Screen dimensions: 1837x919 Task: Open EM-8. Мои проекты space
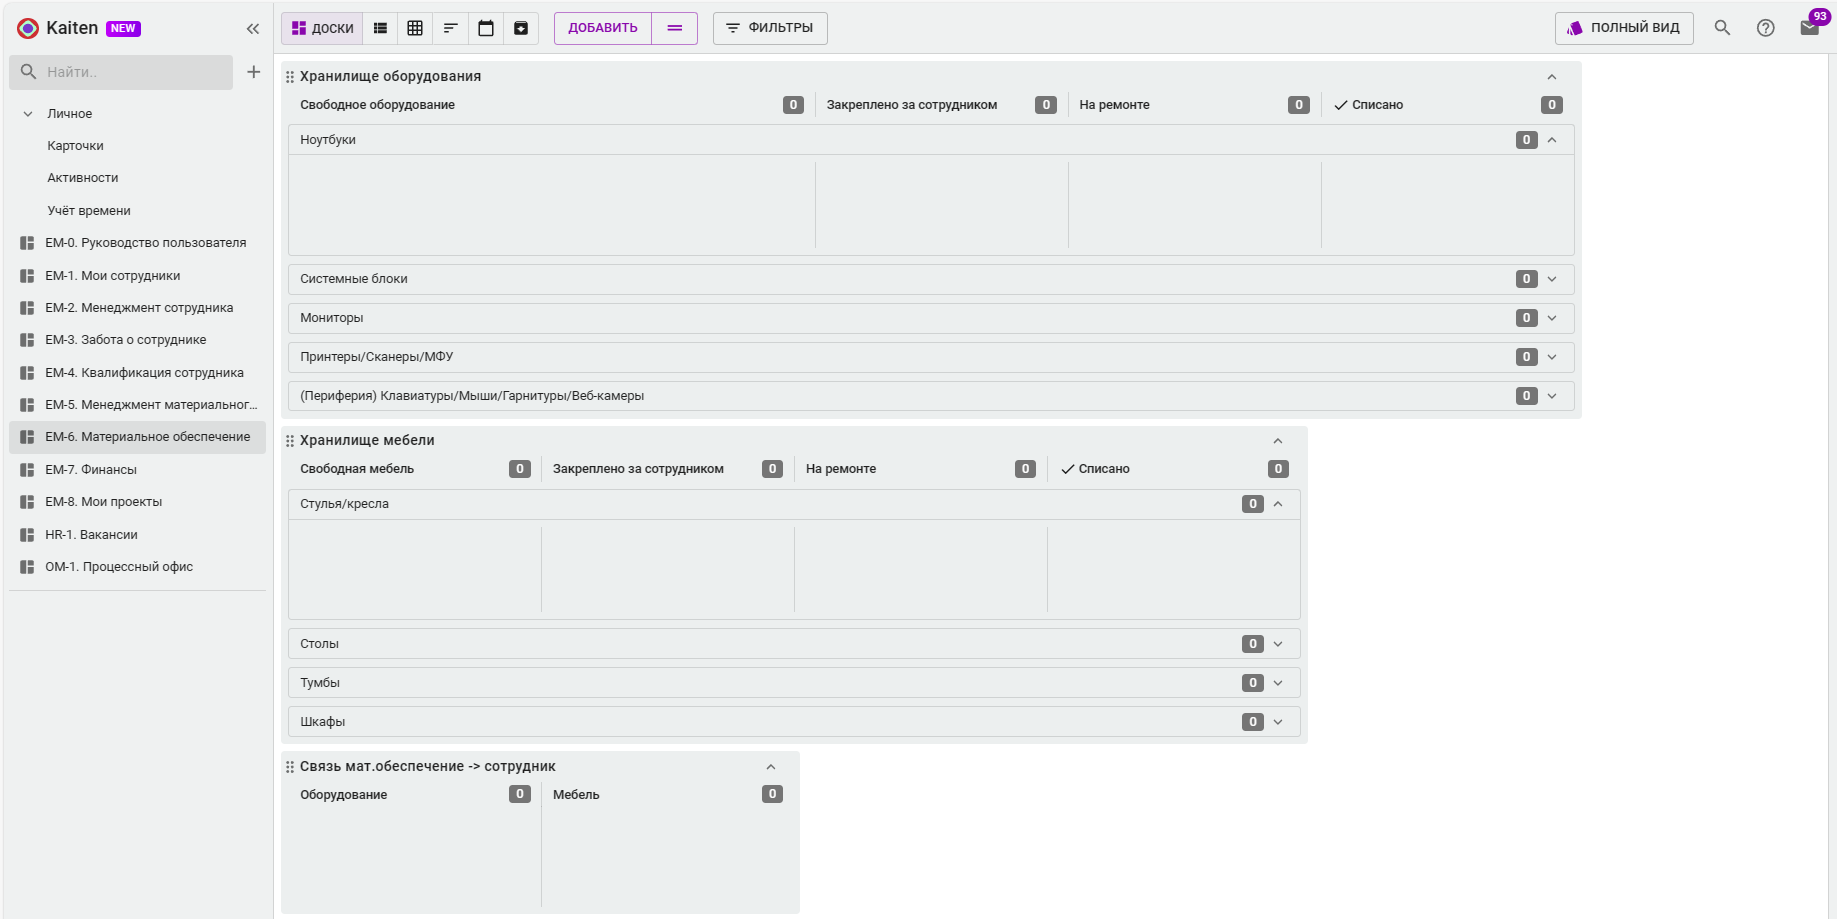[138, 502]
